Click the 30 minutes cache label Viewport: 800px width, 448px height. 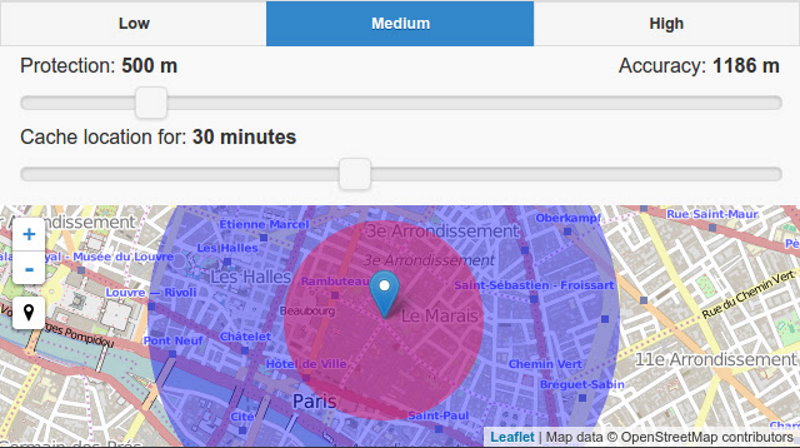[x=244, y=137]
